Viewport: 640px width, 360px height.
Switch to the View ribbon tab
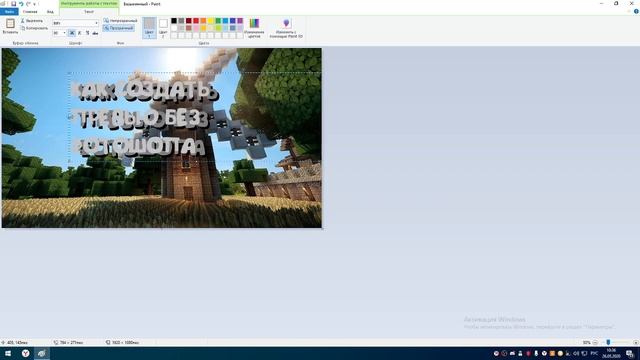(x=50, y=11)
